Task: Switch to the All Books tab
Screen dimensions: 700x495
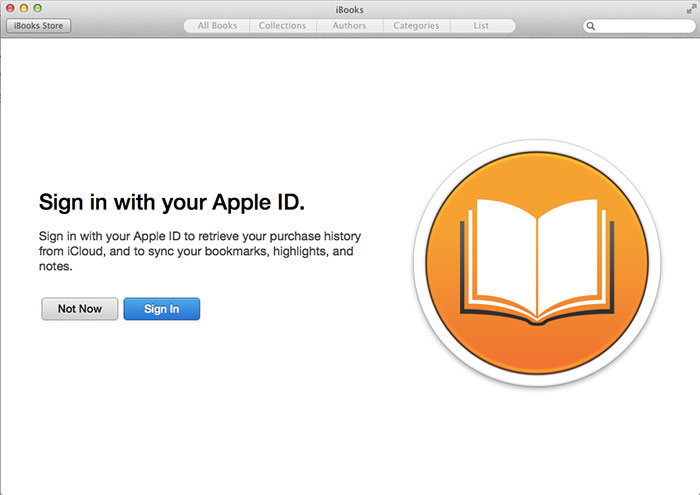Action: pos(217,26)
